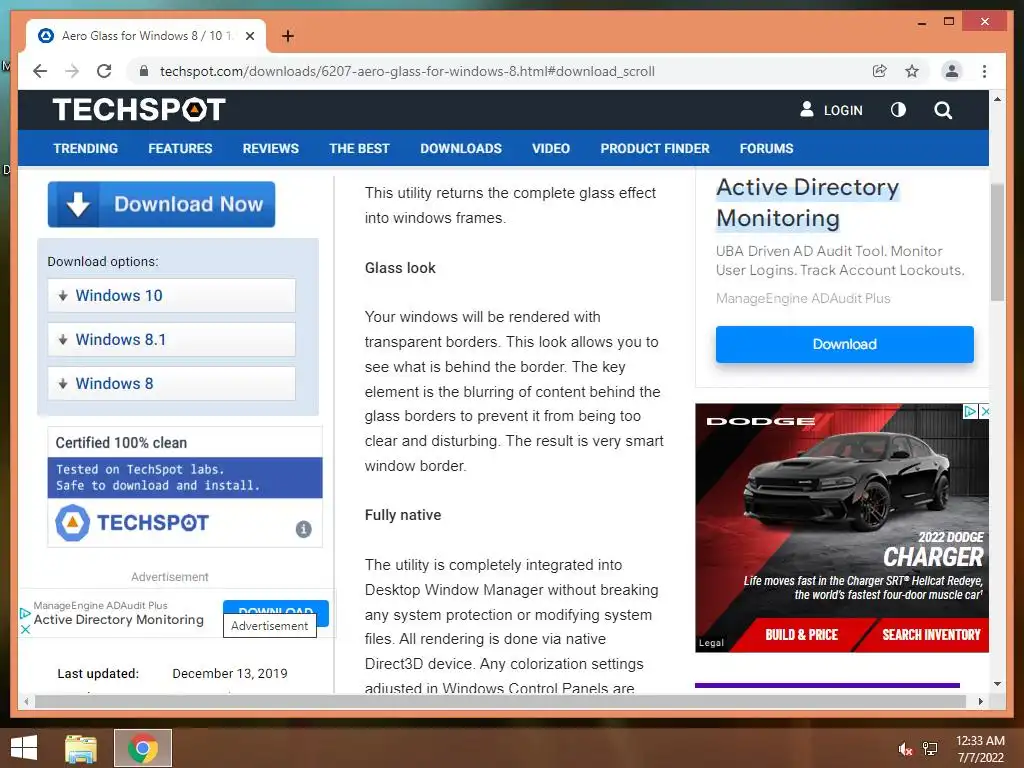Open the TRENDING menu
This screenshot has height=768, width=1024.
point(86,148)
